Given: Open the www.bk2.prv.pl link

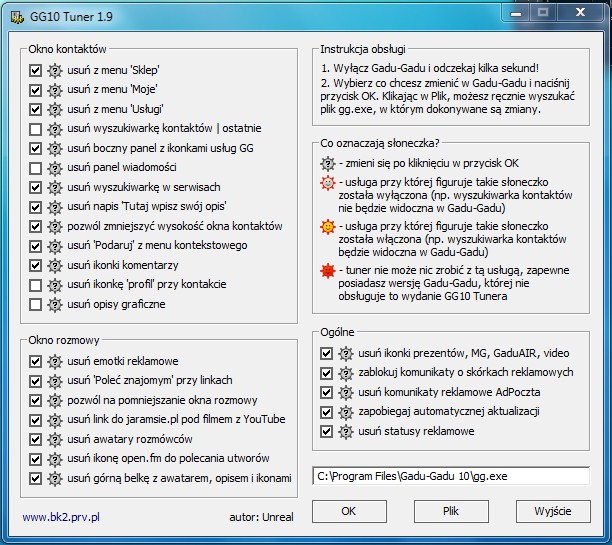Looking at the screenshot, I should pos(61,517).
